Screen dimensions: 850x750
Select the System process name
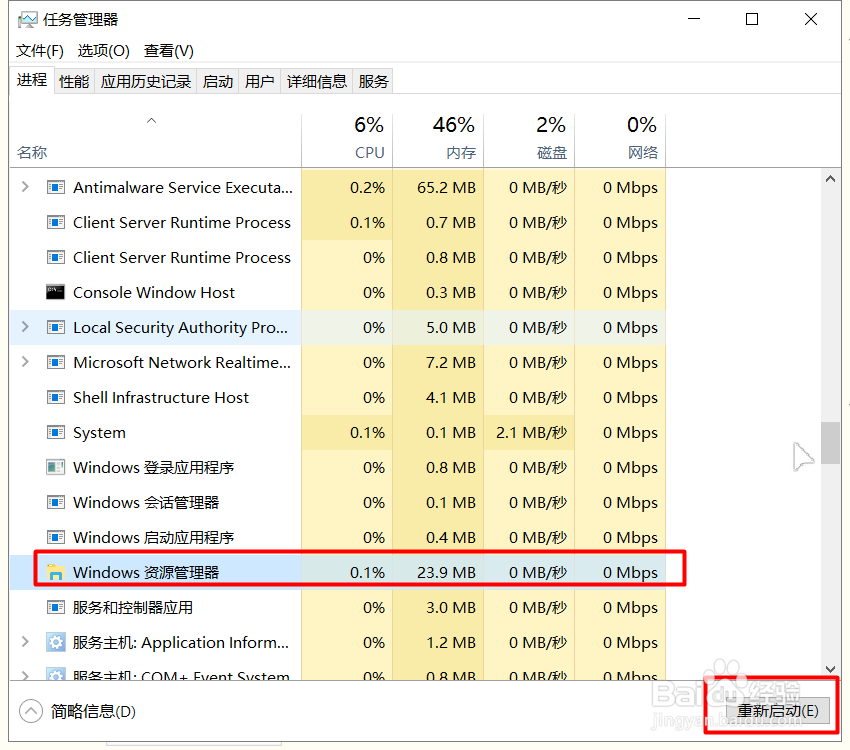[99, 432]
